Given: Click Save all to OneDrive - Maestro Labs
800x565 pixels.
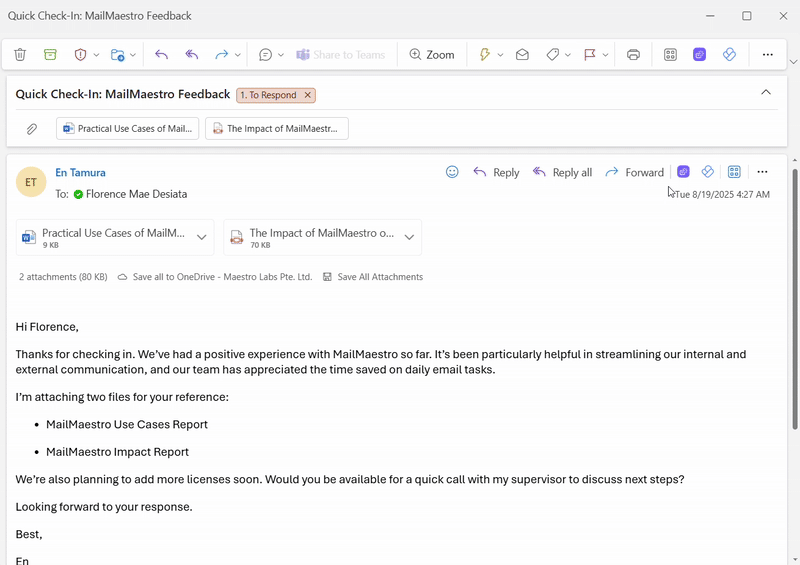Looking at the screenshot, I should point(215,277).
